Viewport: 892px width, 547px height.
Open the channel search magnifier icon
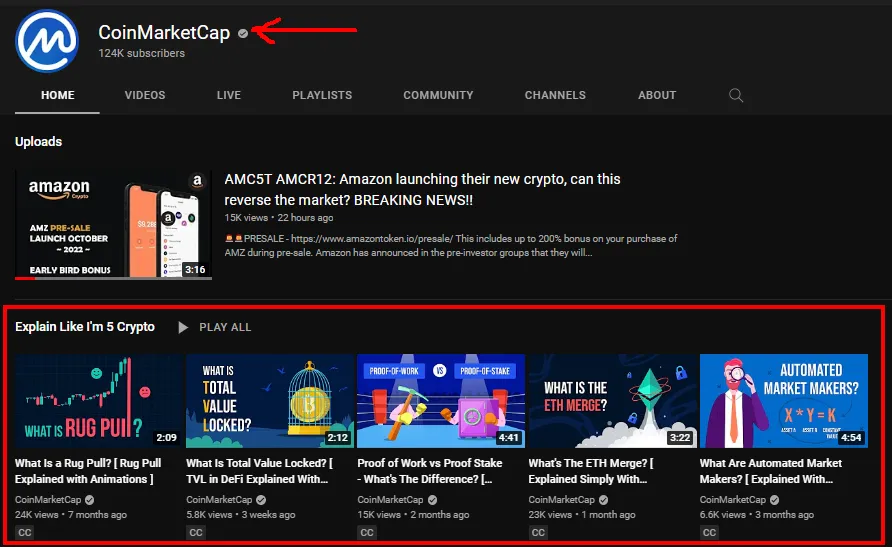click(736, 95)
